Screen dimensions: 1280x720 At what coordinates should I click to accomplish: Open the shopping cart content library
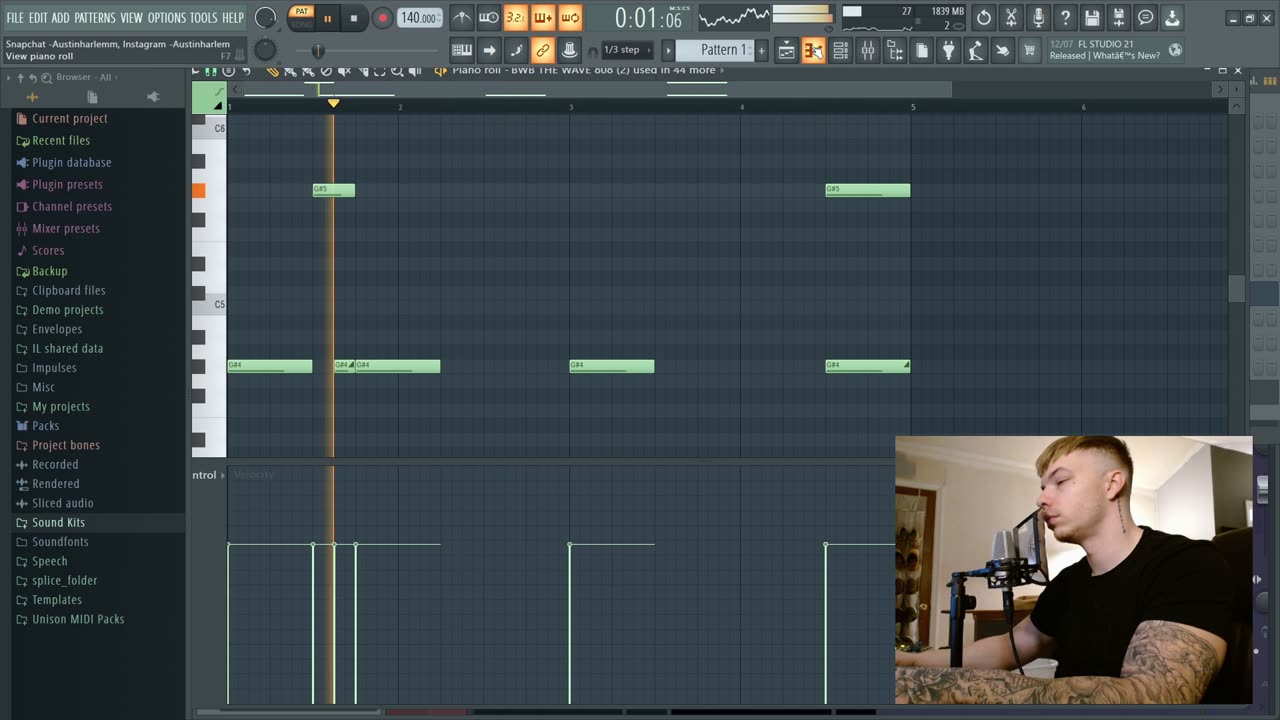1029,50
